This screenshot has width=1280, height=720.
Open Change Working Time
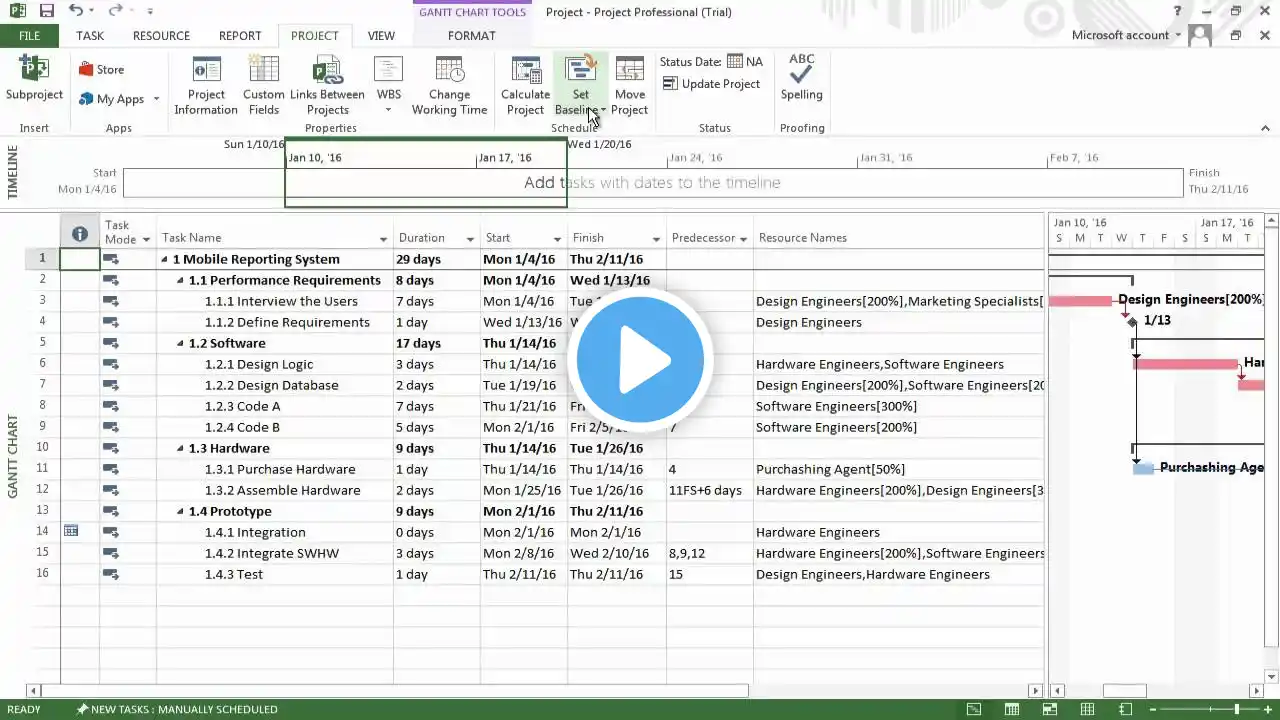point(449,86)
